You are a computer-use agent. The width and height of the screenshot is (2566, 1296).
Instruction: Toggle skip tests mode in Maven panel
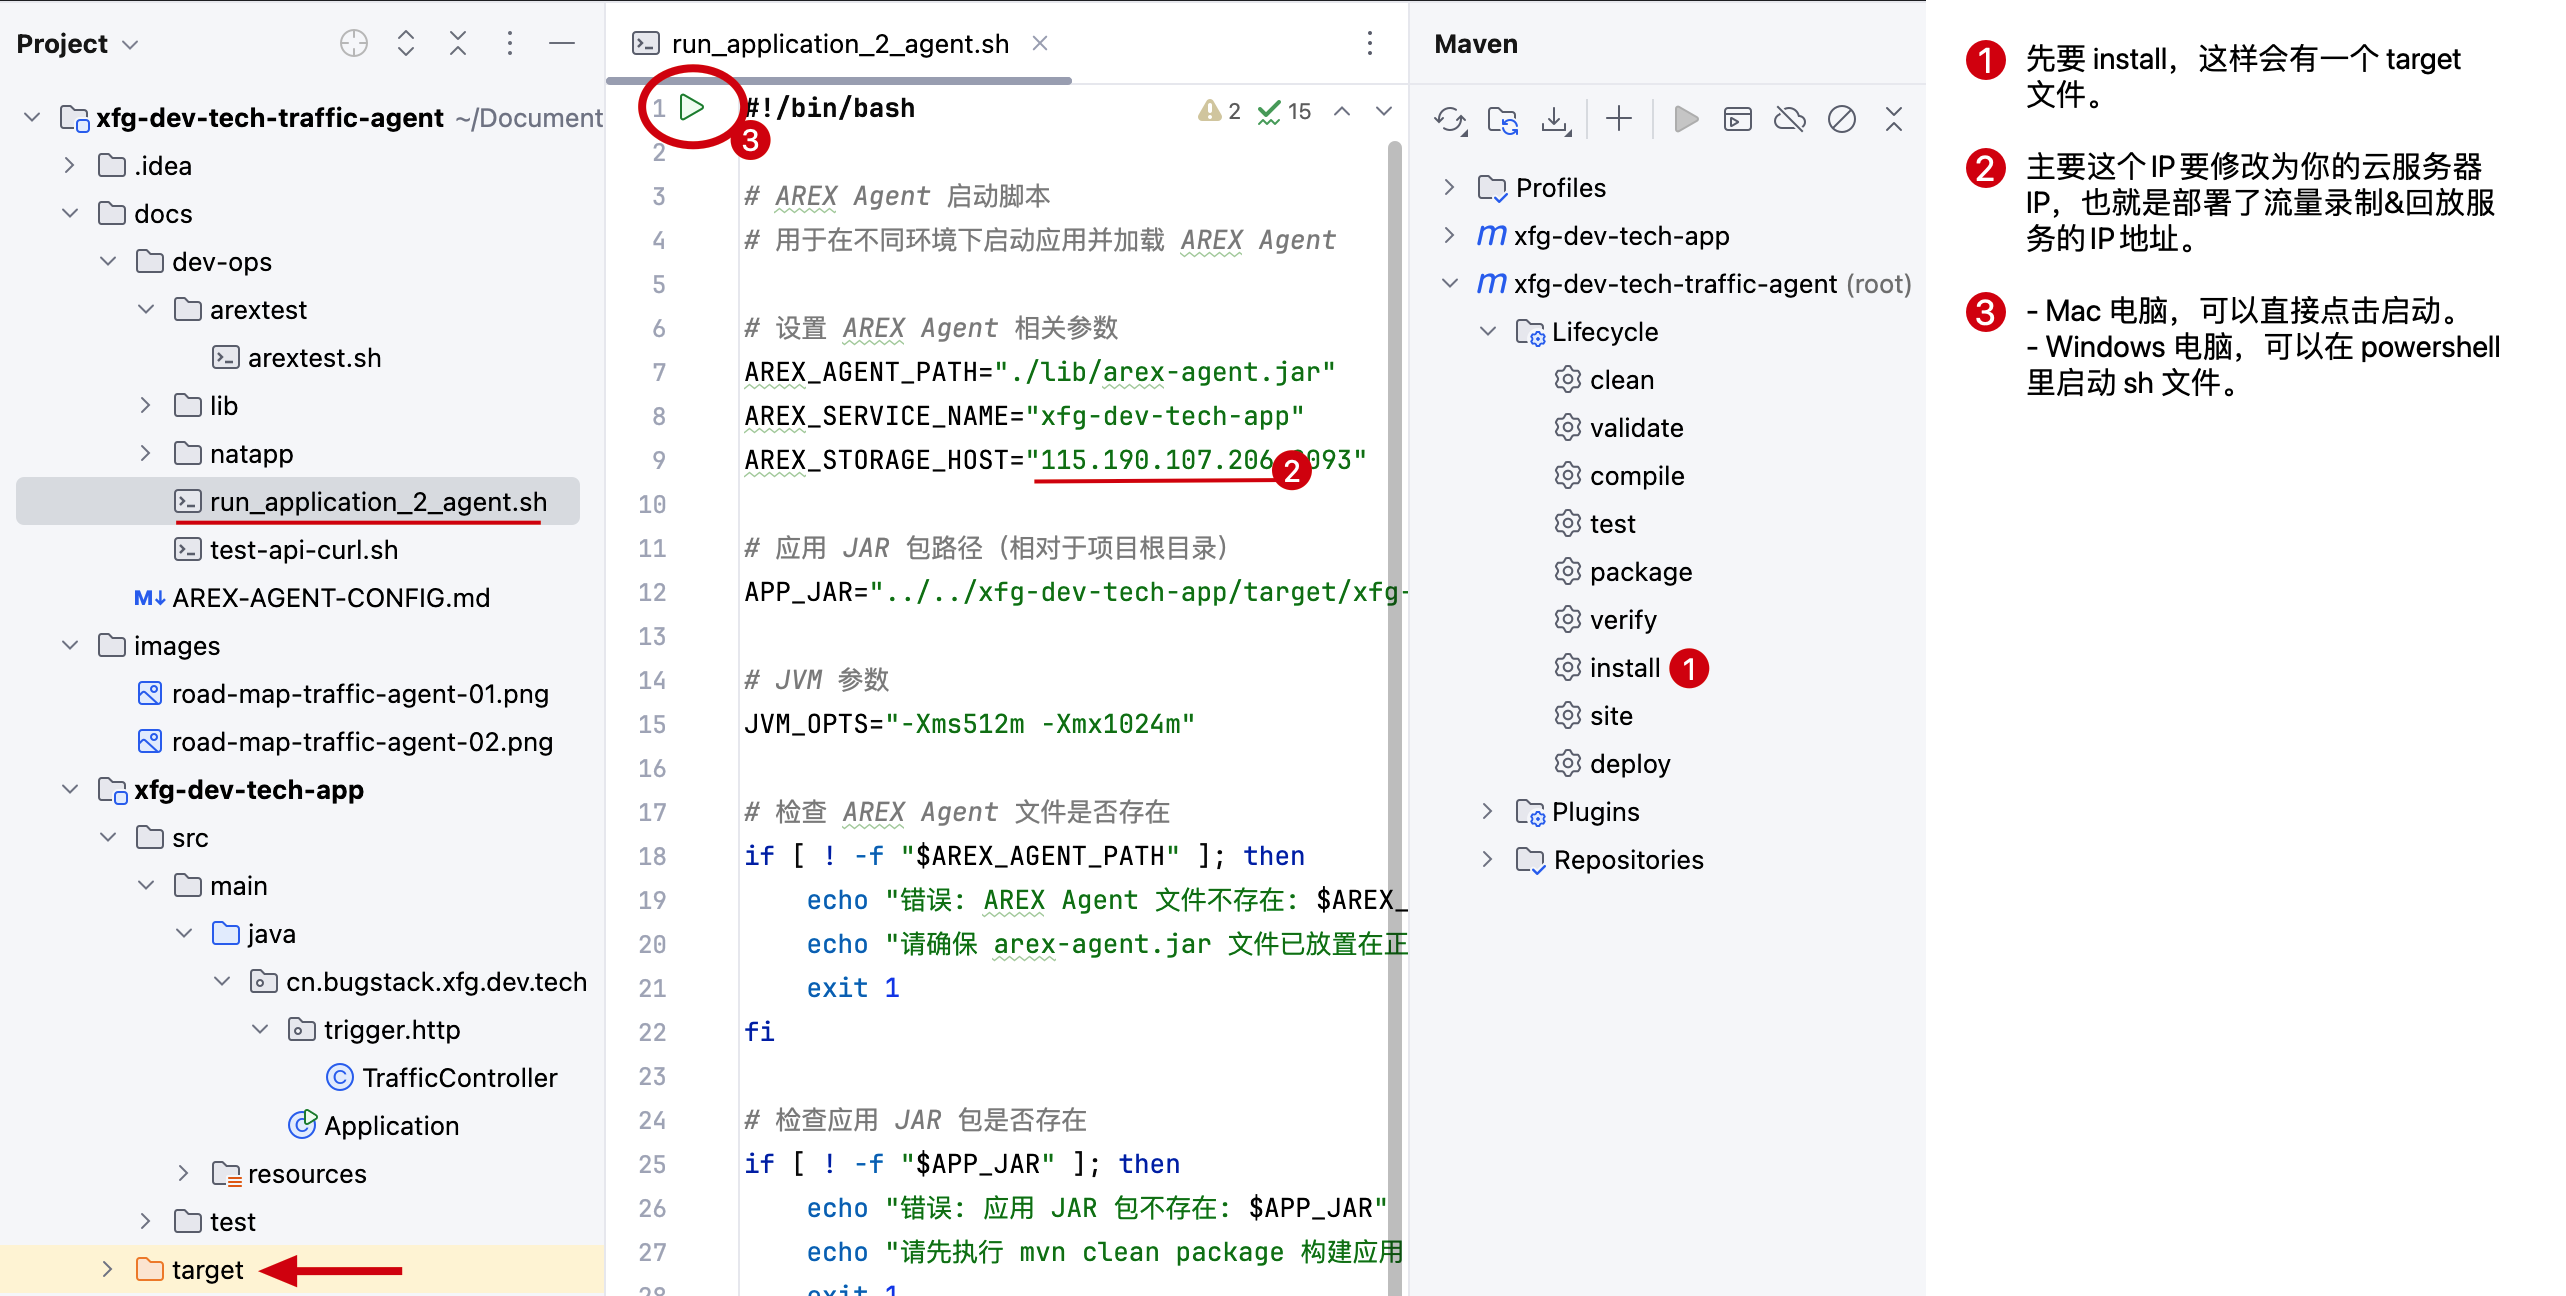click(1842, 119)
